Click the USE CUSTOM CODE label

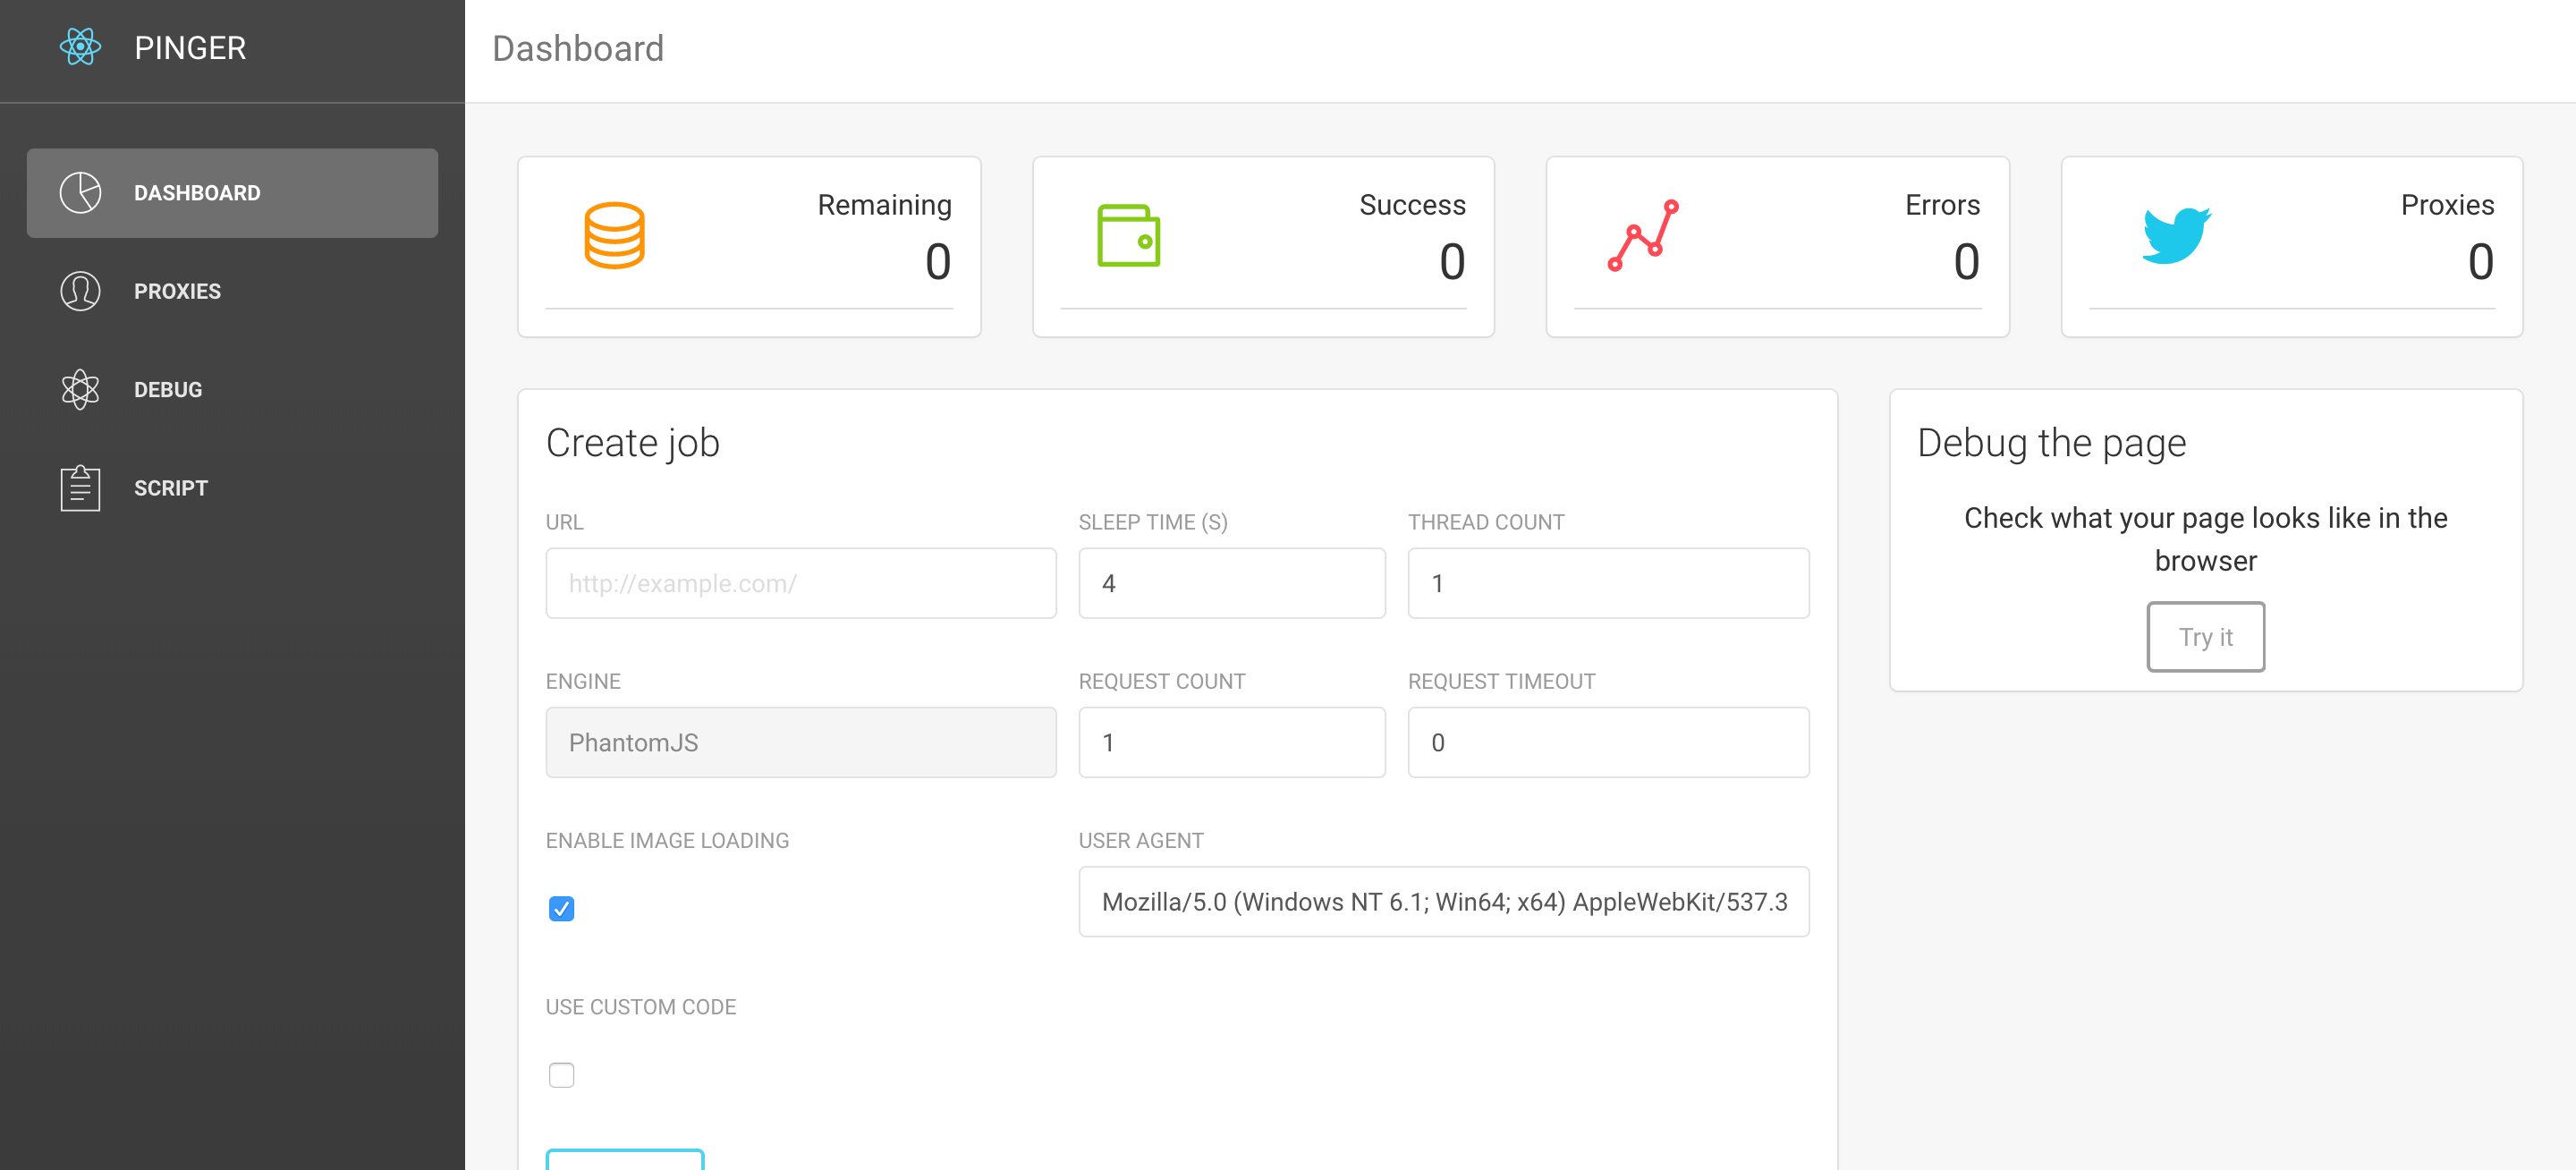[640, 1006]
